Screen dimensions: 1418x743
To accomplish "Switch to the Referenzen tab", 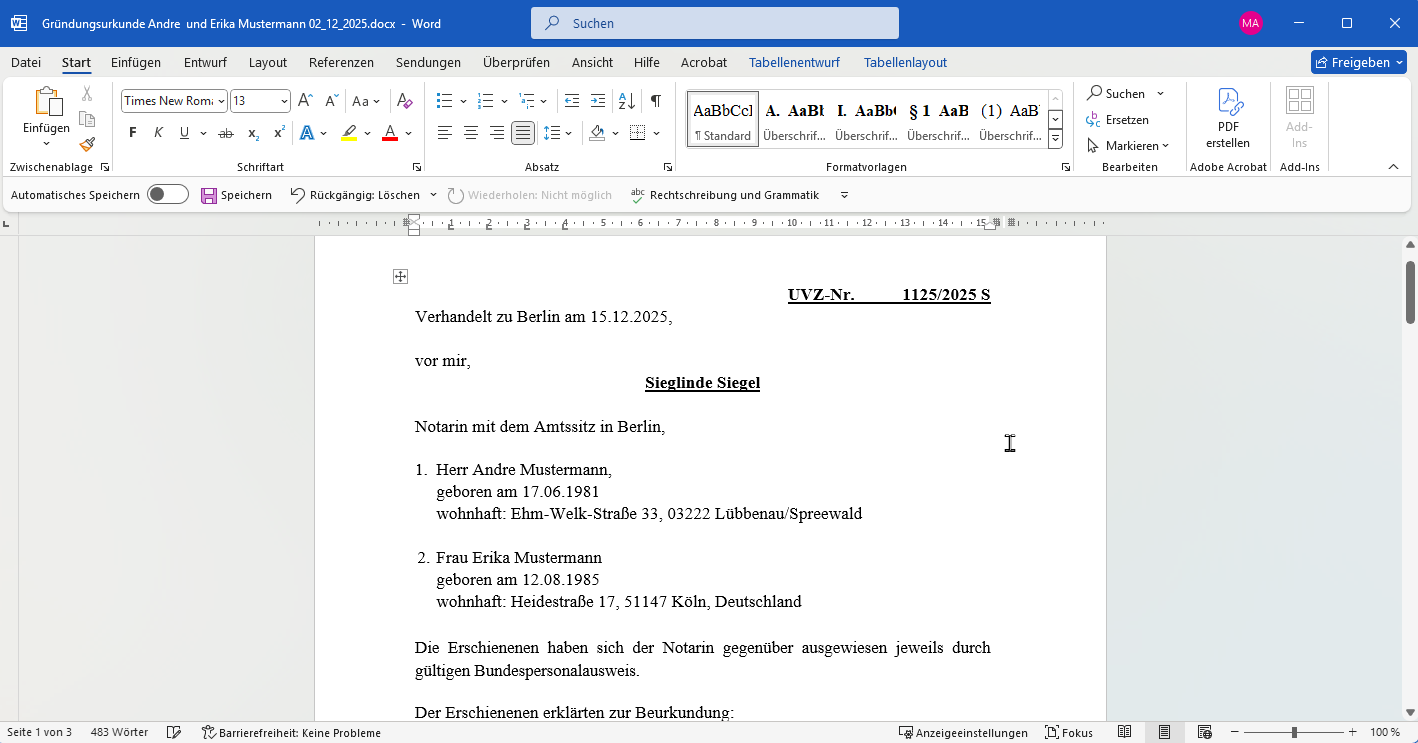I will [341, 62].
